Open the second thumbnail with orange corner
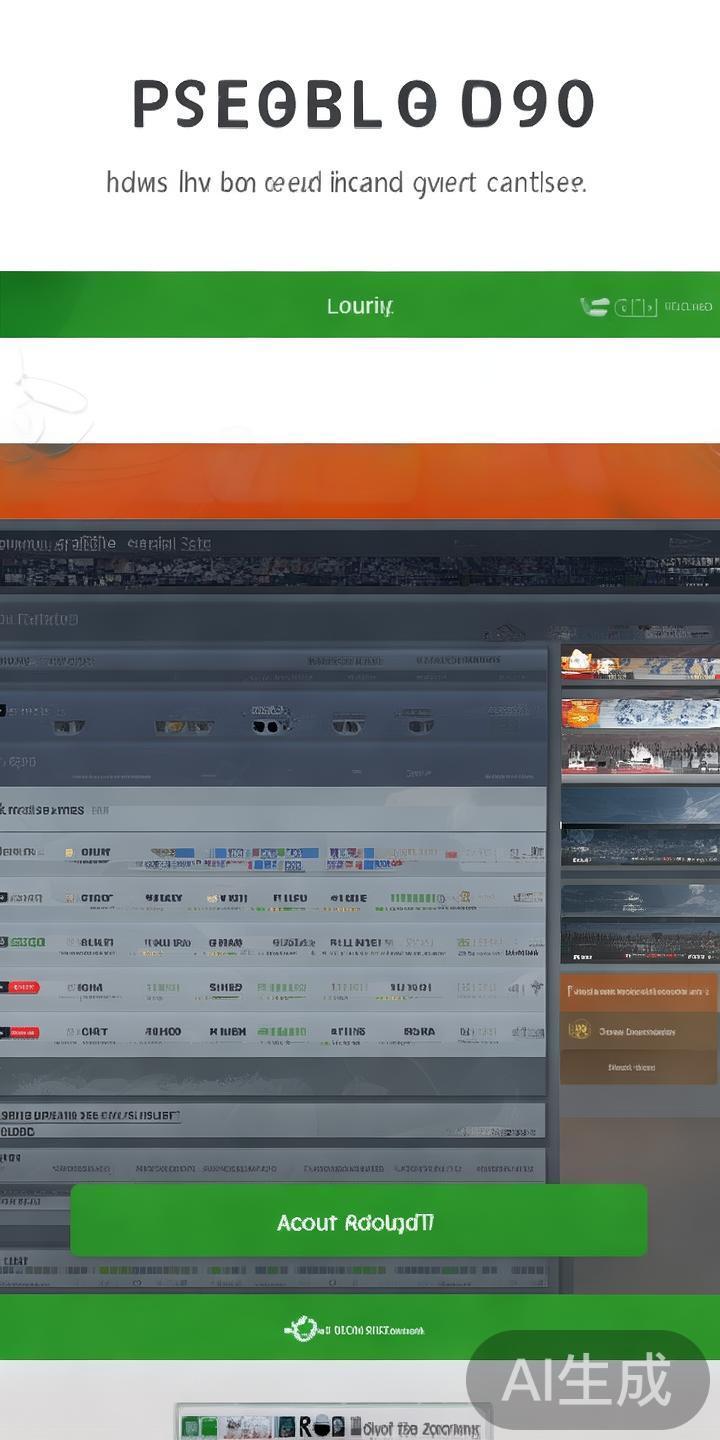 coord(639,712)
